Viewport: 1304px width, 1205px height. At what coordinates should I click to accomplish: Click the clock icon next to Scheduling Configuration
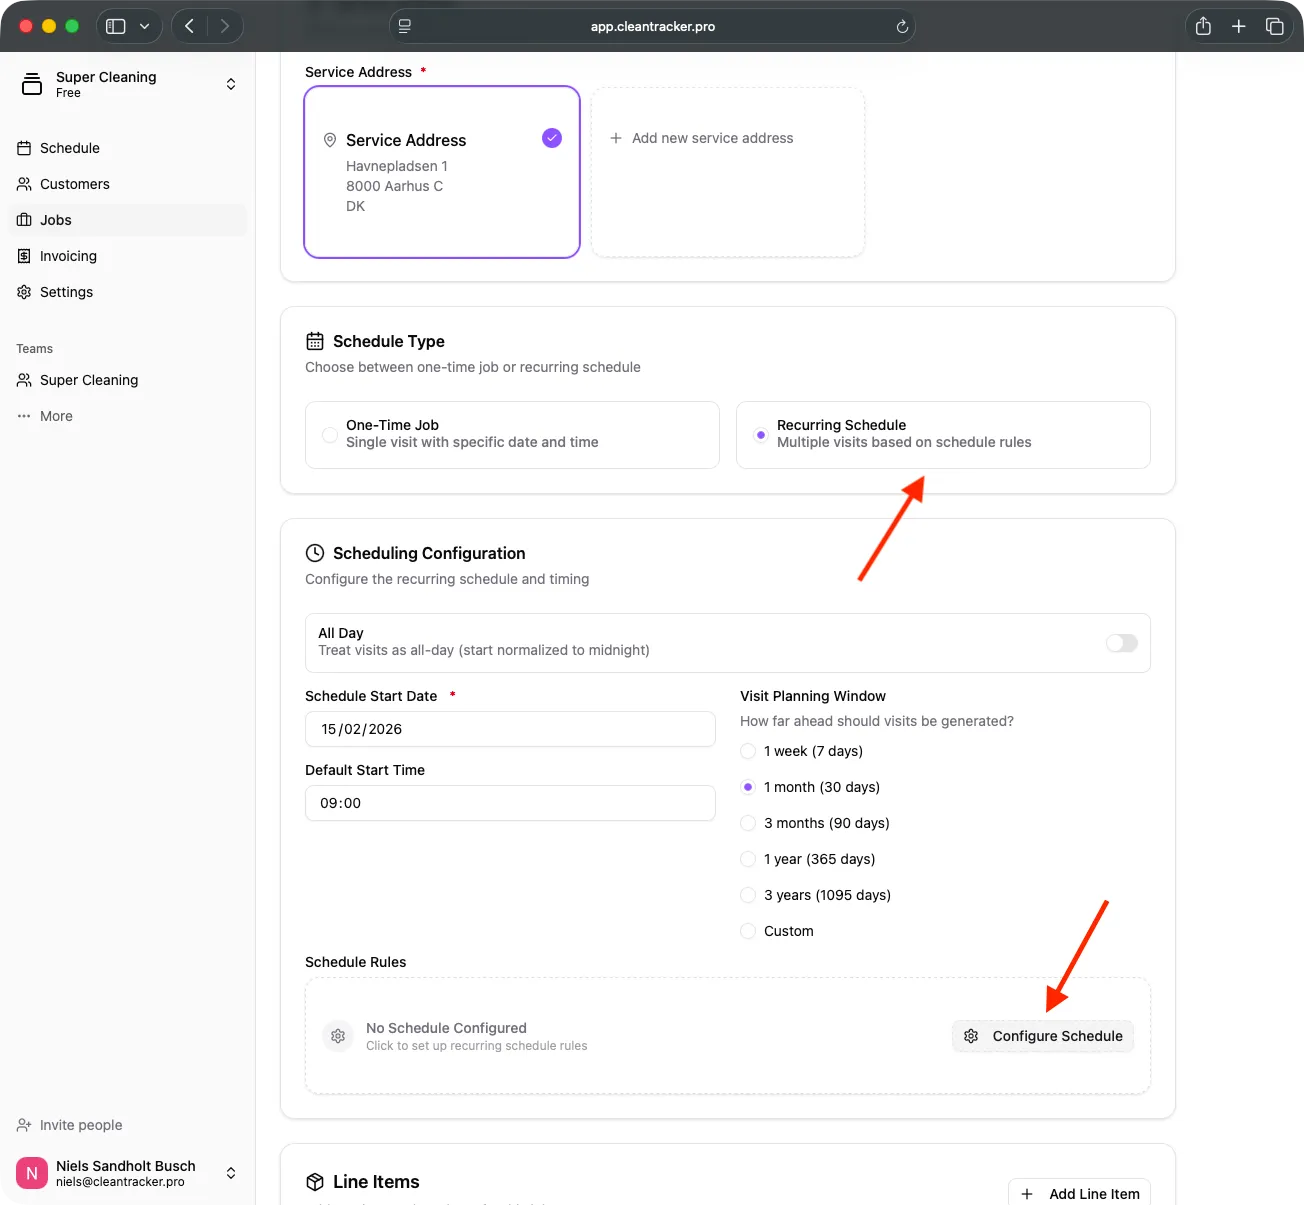(x=314, y=552)
